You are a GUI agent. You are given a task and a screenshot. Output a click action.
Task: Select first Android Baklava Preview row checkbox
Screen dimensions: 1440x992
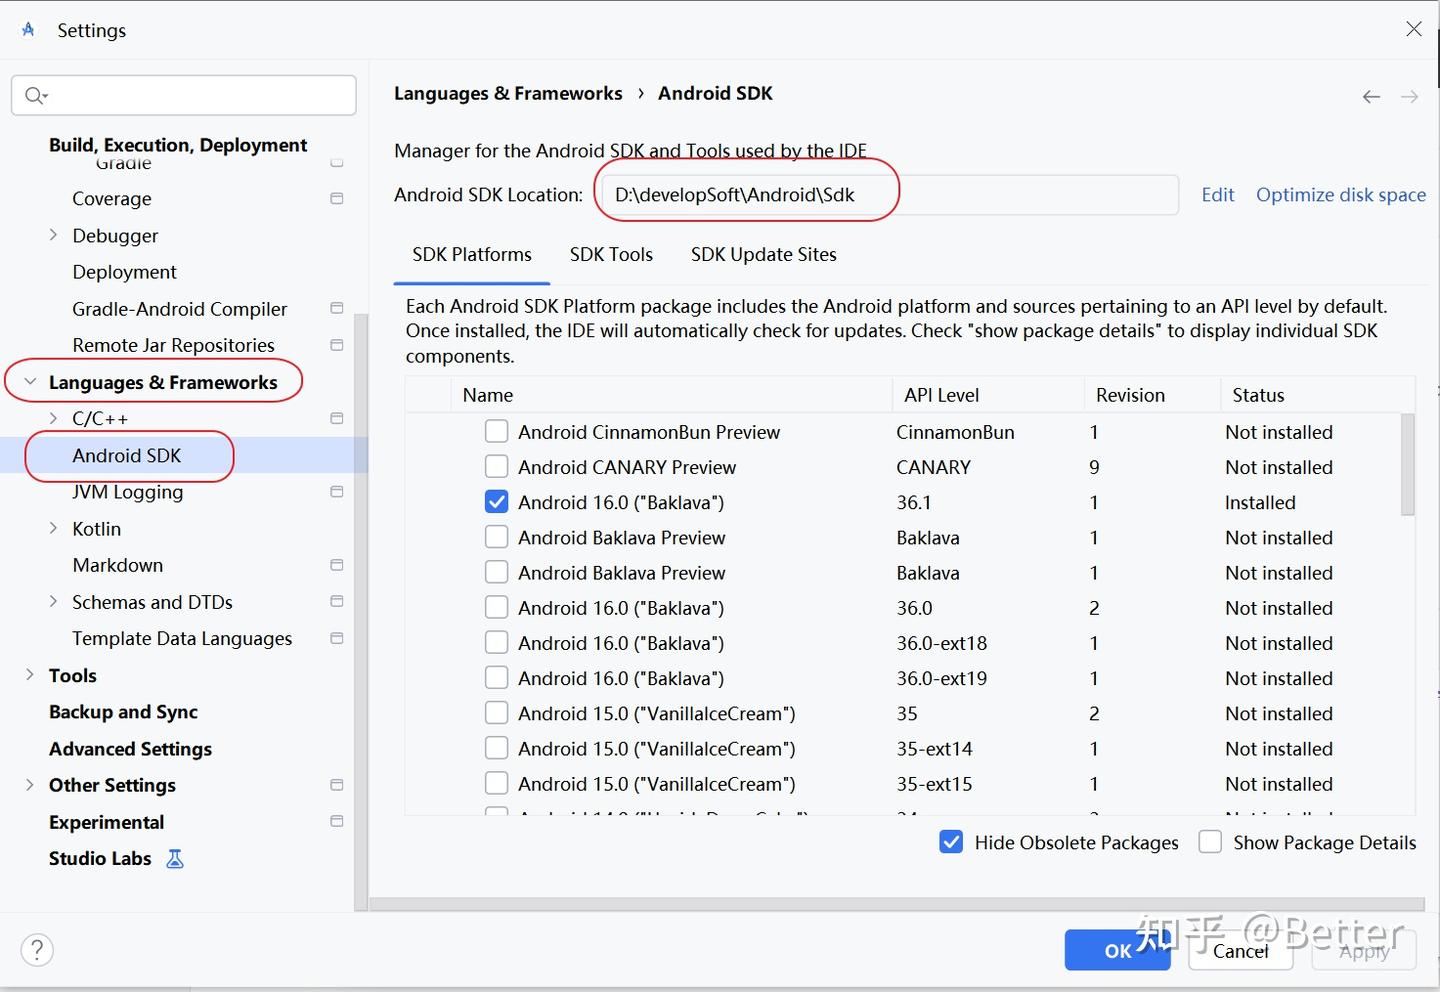pos(496,537)
